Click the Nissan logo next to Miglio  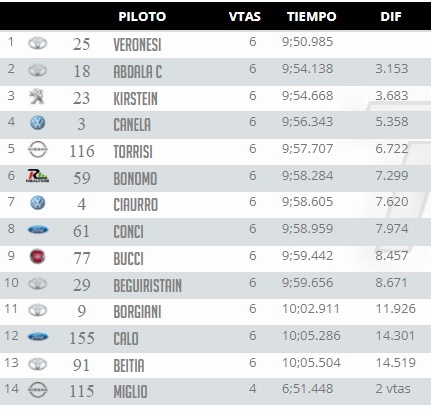[x=38, y=390]
